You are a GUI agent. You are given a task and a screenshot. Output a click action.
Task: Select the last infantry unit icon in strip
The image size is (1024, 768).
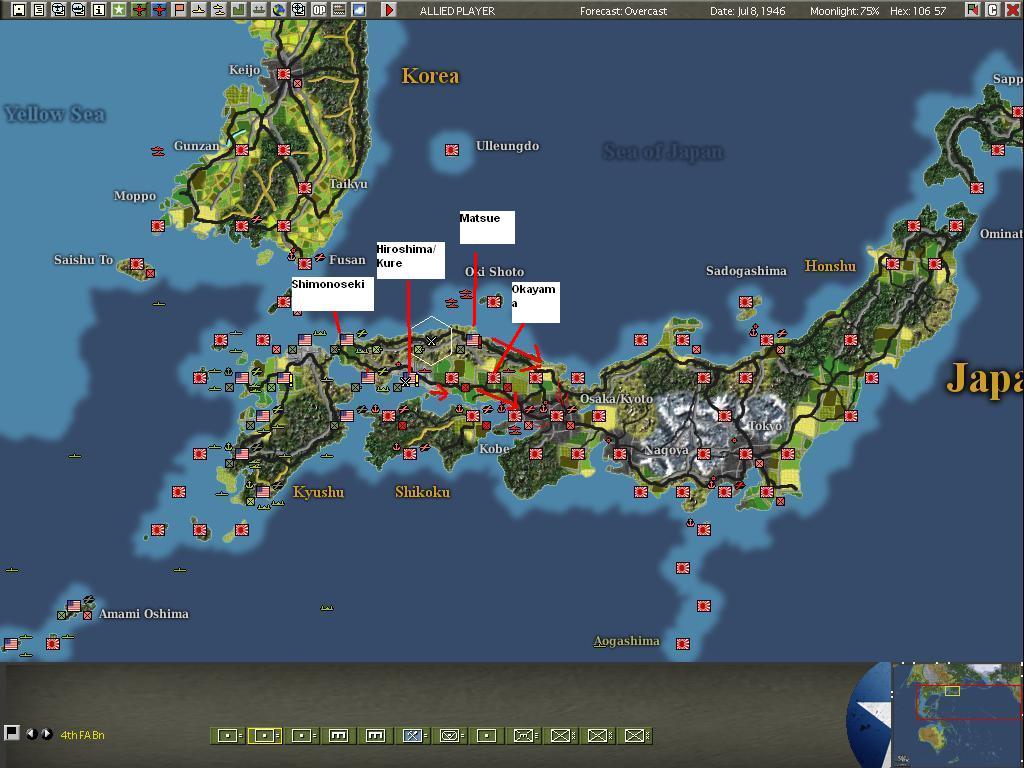635,735
